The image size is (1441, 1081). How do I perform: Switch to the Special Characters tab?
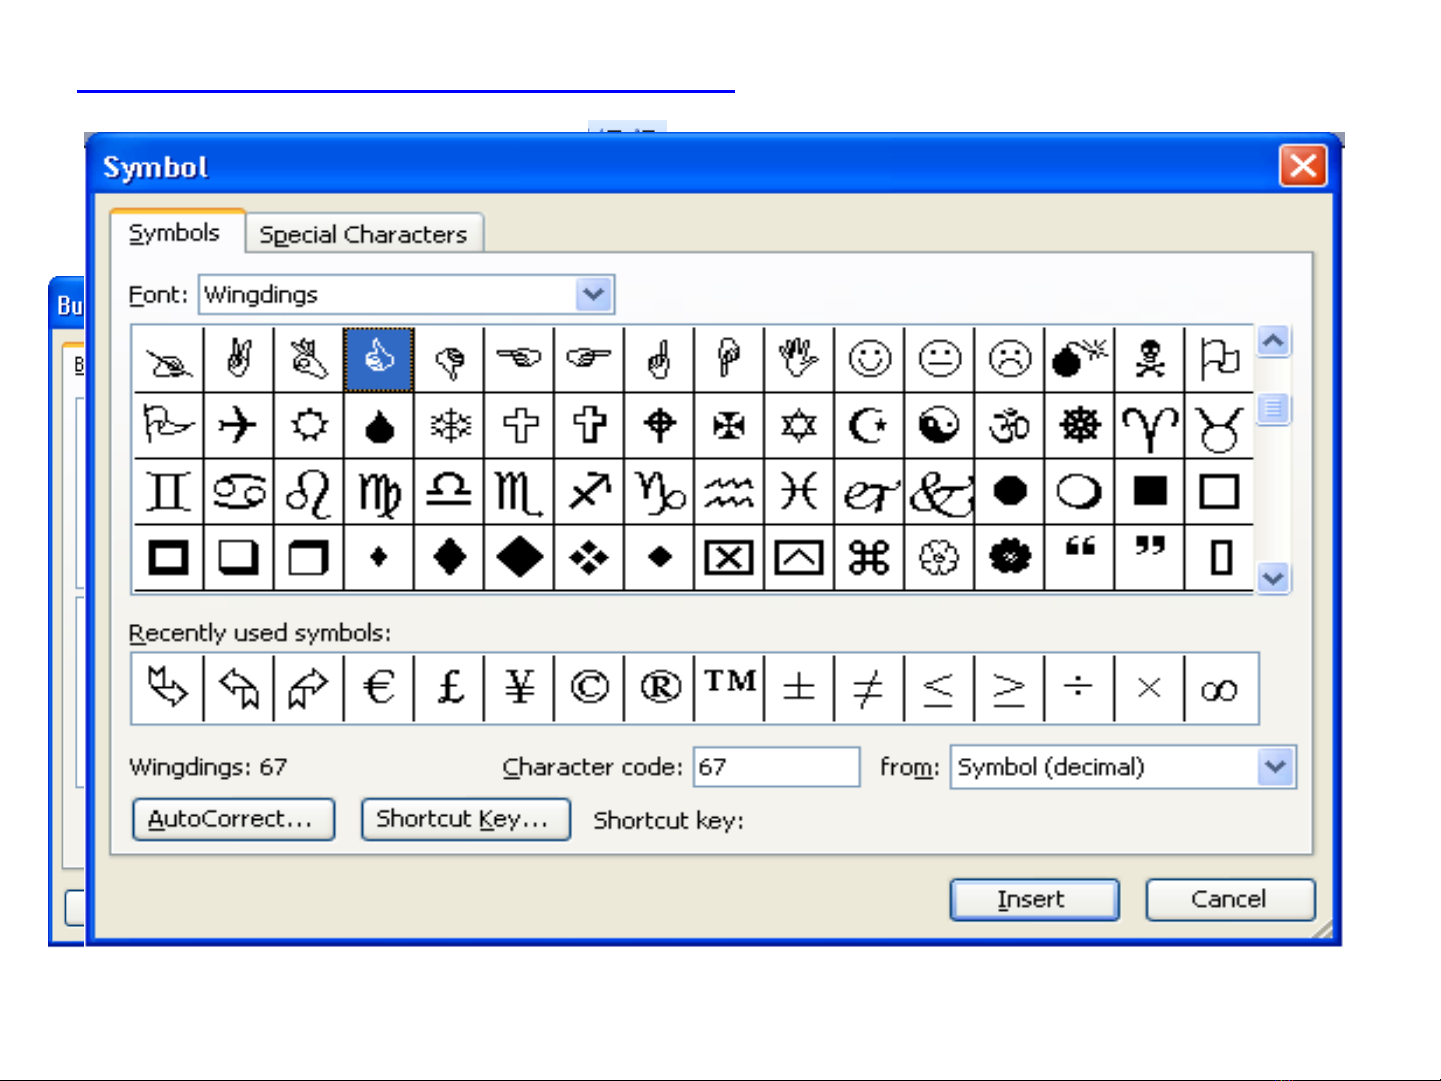pyautogui.click(x=363, y=235)
